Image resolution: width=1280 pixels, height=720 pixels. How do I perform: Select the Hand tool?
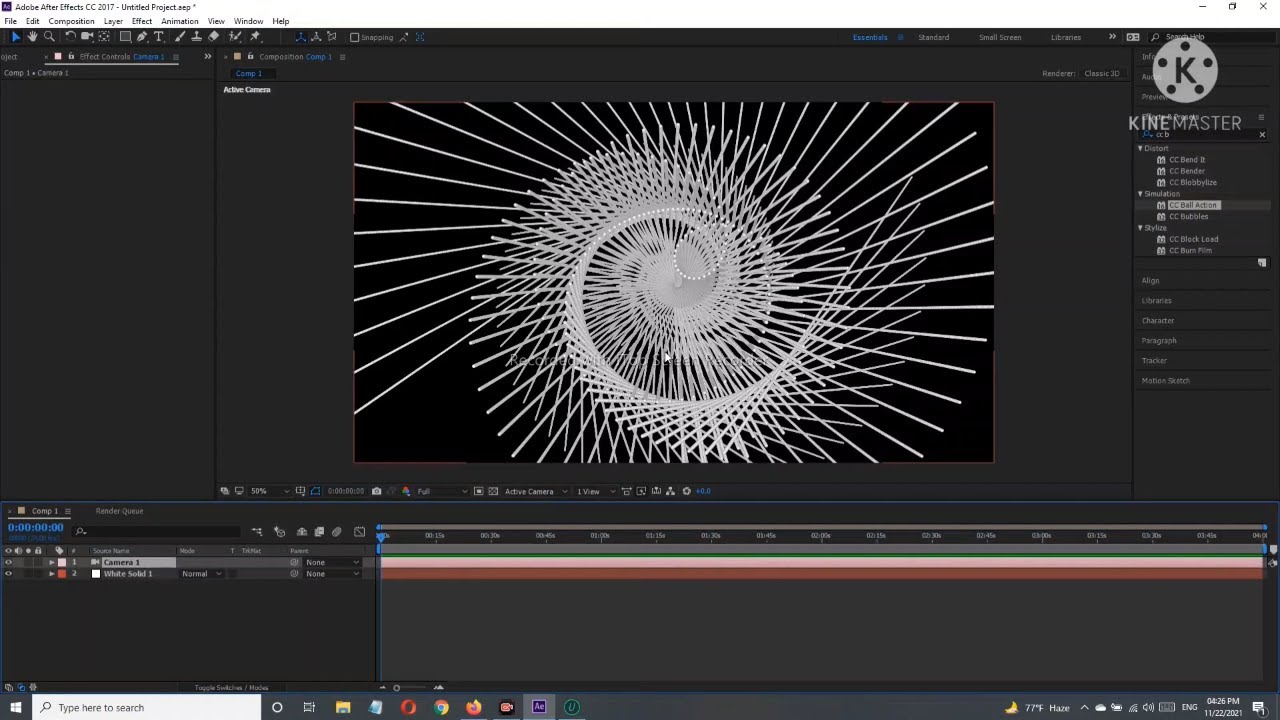tap(32, 37)
